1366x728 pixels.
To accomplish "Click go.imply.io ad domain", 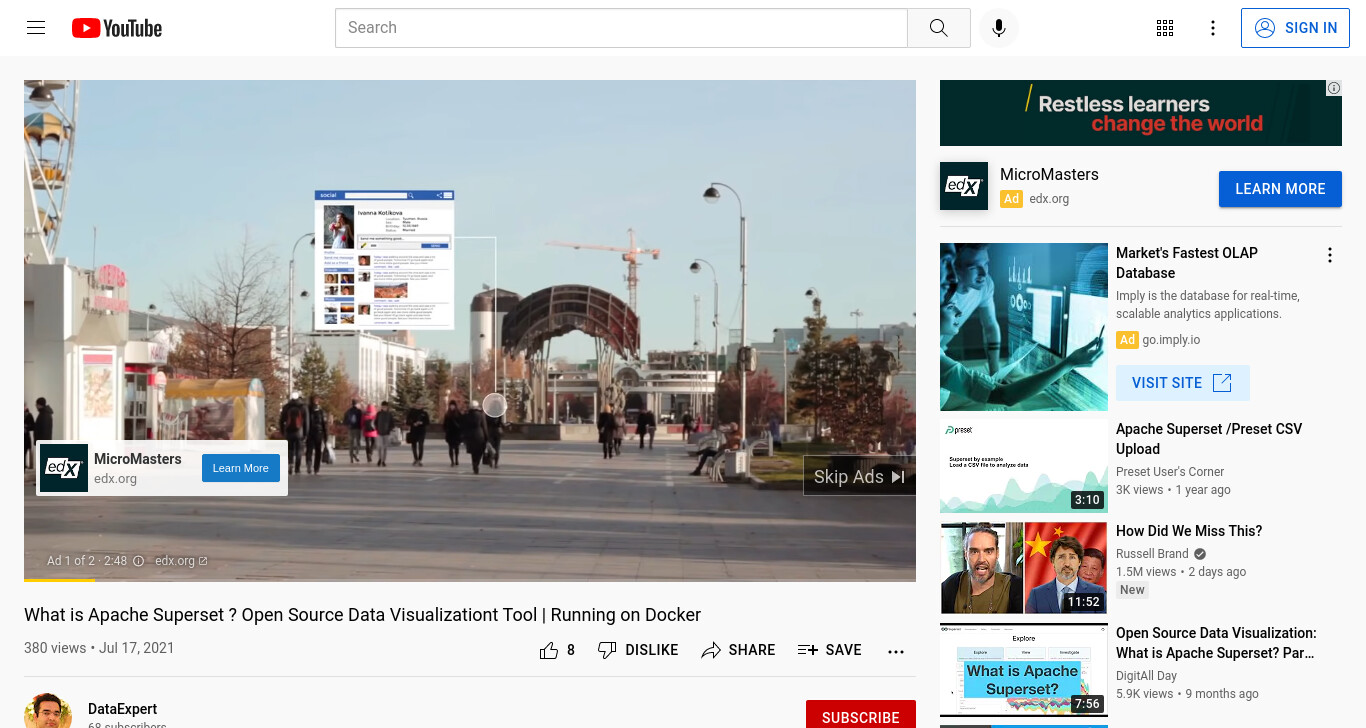I will [1171, 340].
